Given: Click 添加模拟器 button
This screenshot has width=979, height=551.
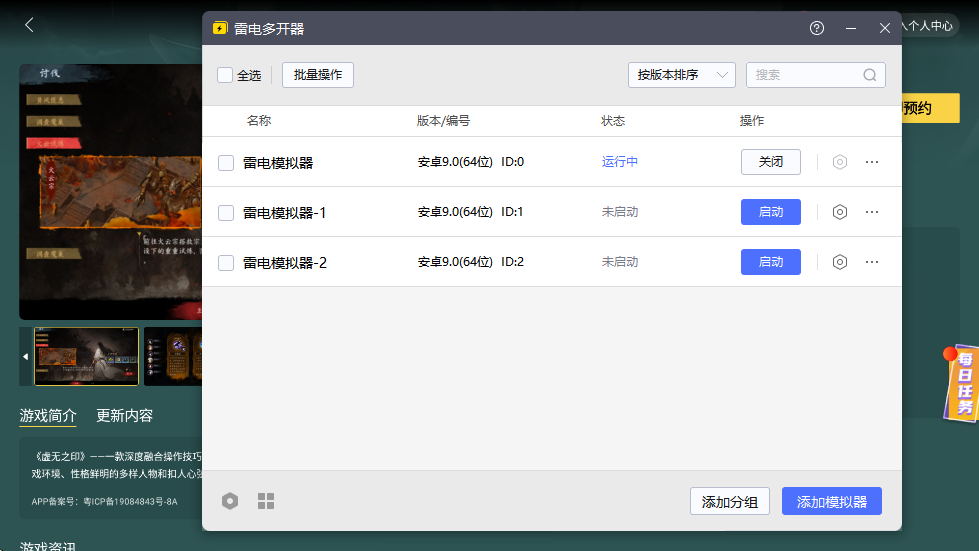Looking at the screenshot, I should 832,502.
